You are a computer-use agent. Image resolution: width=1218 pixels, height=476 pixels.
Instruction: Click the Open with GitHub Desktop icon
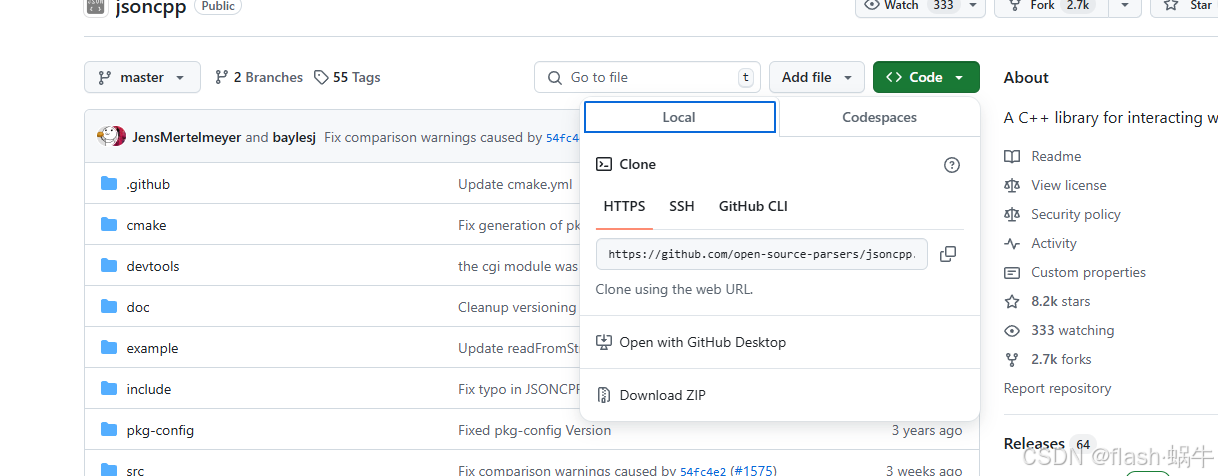pyautogui.click(x=604, y=342)
